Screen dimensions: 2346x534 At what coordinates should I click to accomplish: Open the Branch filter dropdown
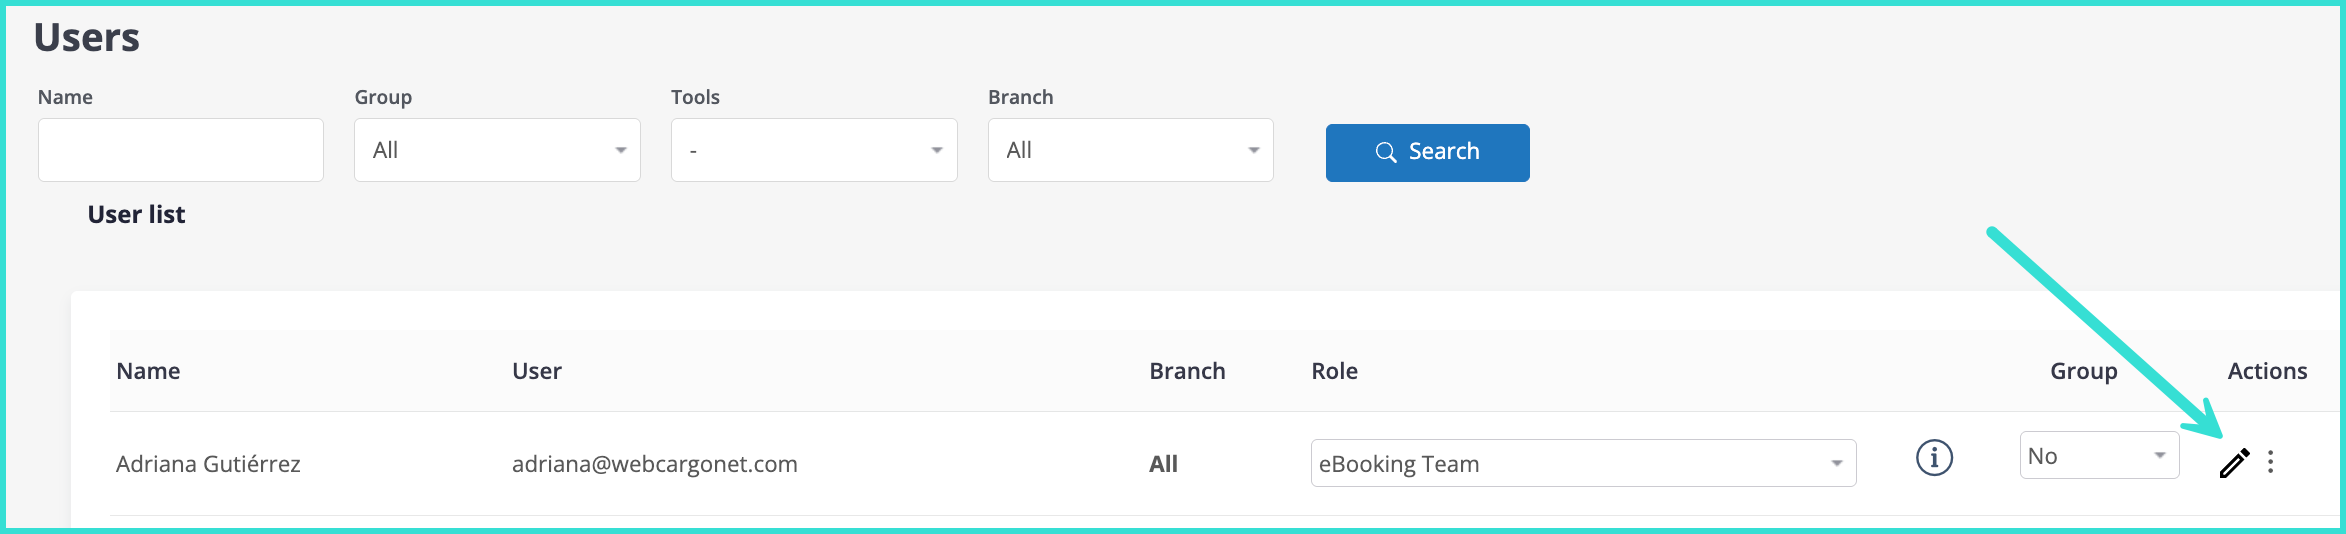pos(1130,150)
